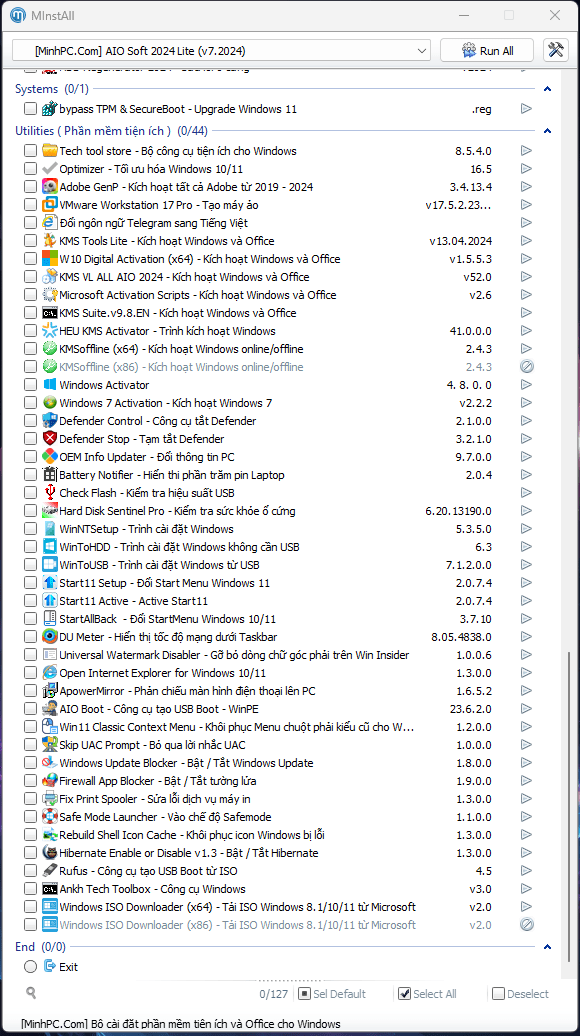Click the KMS Tools Lite icon
The width and height of the screenshot is (580, 1036).
[x=50, y=241]
